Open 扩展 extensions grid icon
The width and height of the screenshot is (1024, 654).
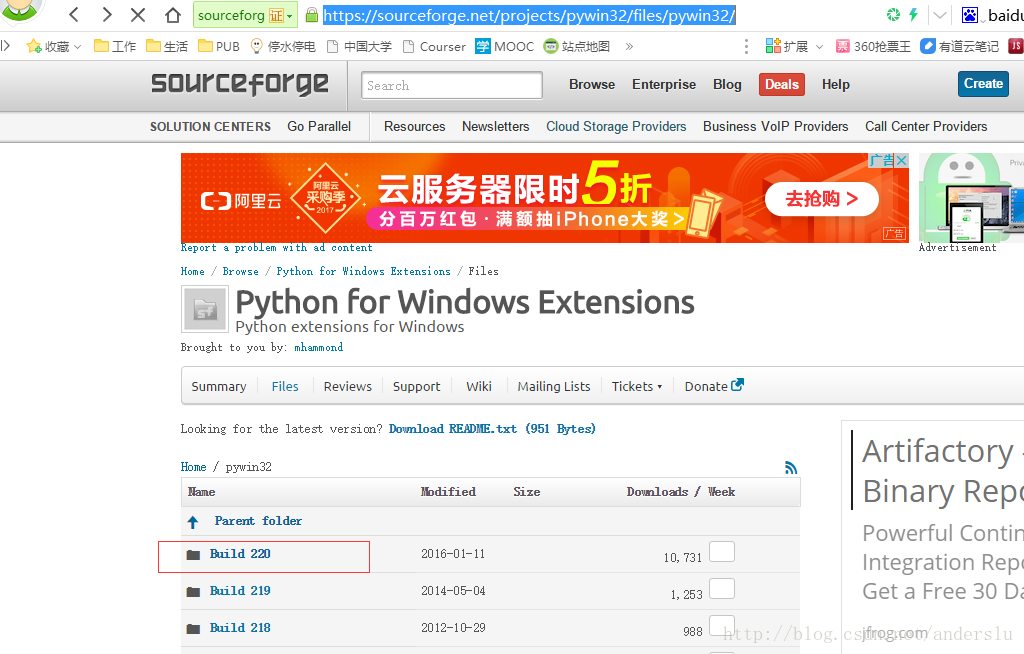click(x=773, y=46)
